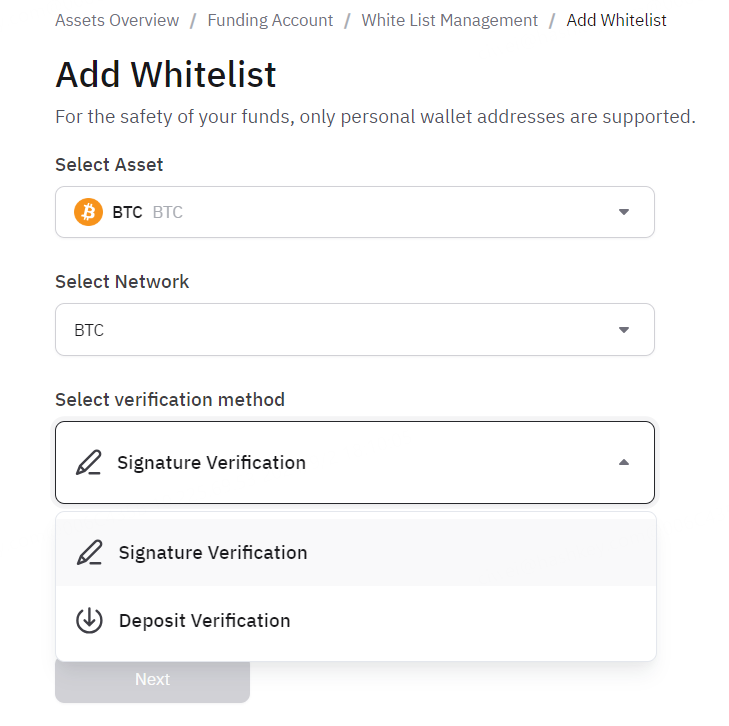
Task: Navigate to White List Management breadcrumb
Action: (450, 20)
